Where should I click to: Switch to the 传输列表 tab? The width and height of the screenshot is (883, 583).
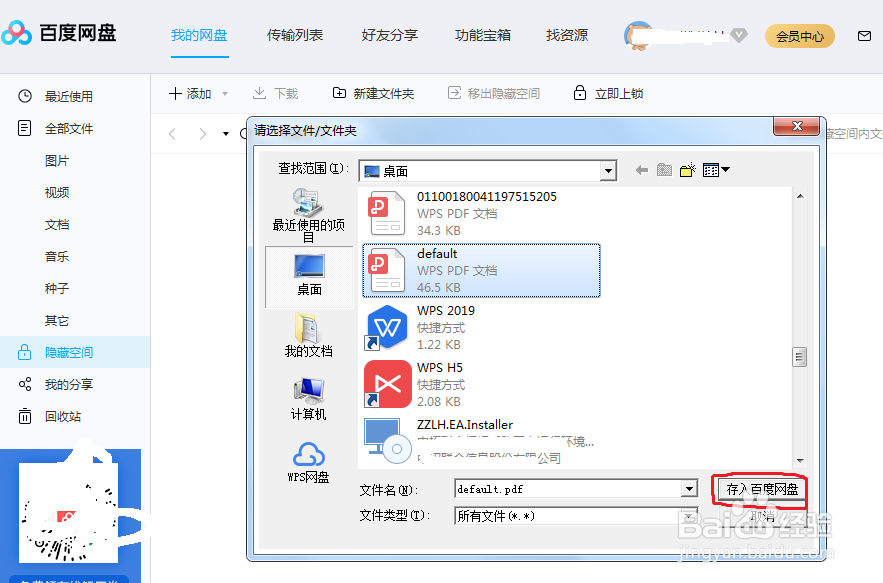pos(295,35)
